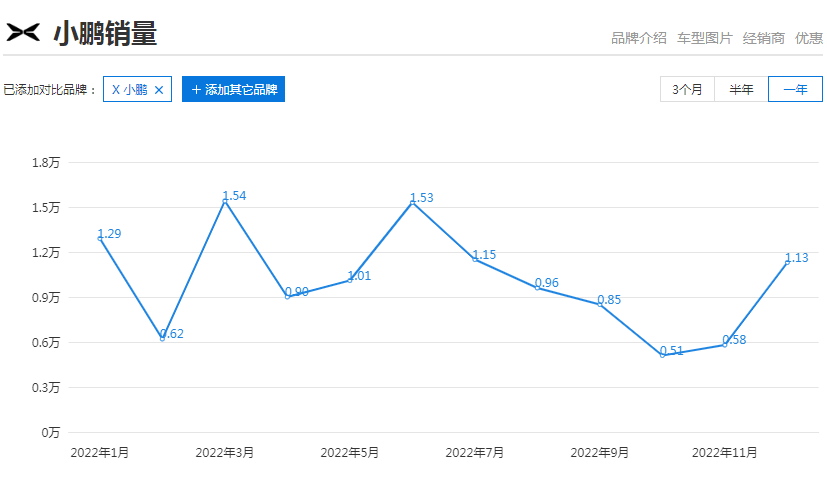Click the 1.15 data point for July
The image size is (827, 496).
pyautogui.click(x=475, y=259)
